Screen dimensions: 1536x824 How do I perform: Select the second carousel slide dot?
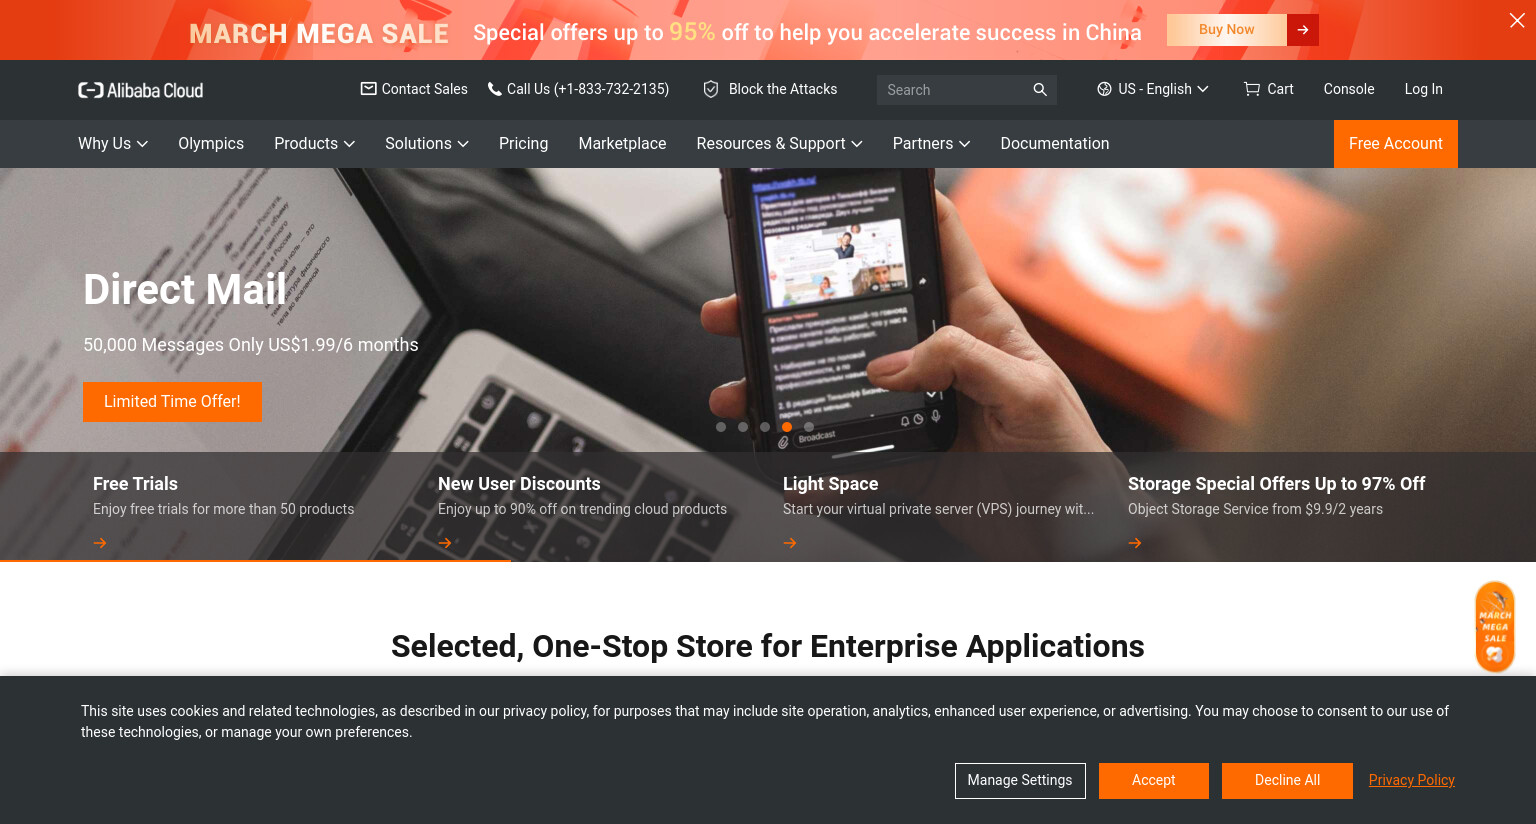coord(743,427)
